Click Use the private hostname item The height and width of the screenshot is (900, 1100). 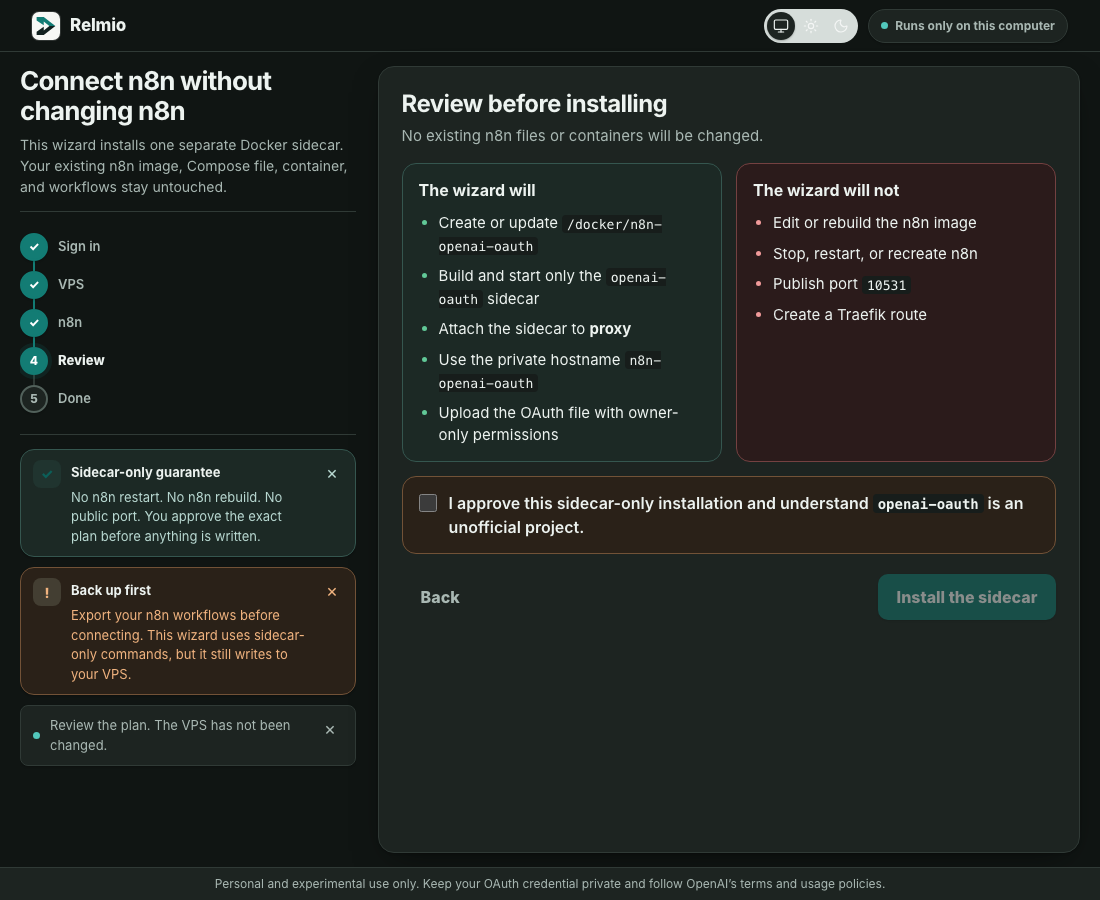(550, 372)
